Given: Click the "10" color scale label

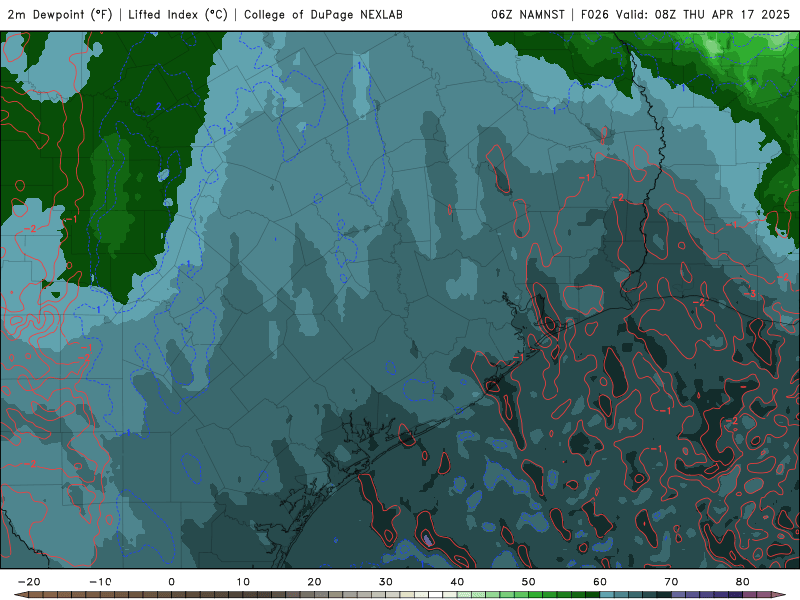Looking at the screenshot, I should pos(243,582).
